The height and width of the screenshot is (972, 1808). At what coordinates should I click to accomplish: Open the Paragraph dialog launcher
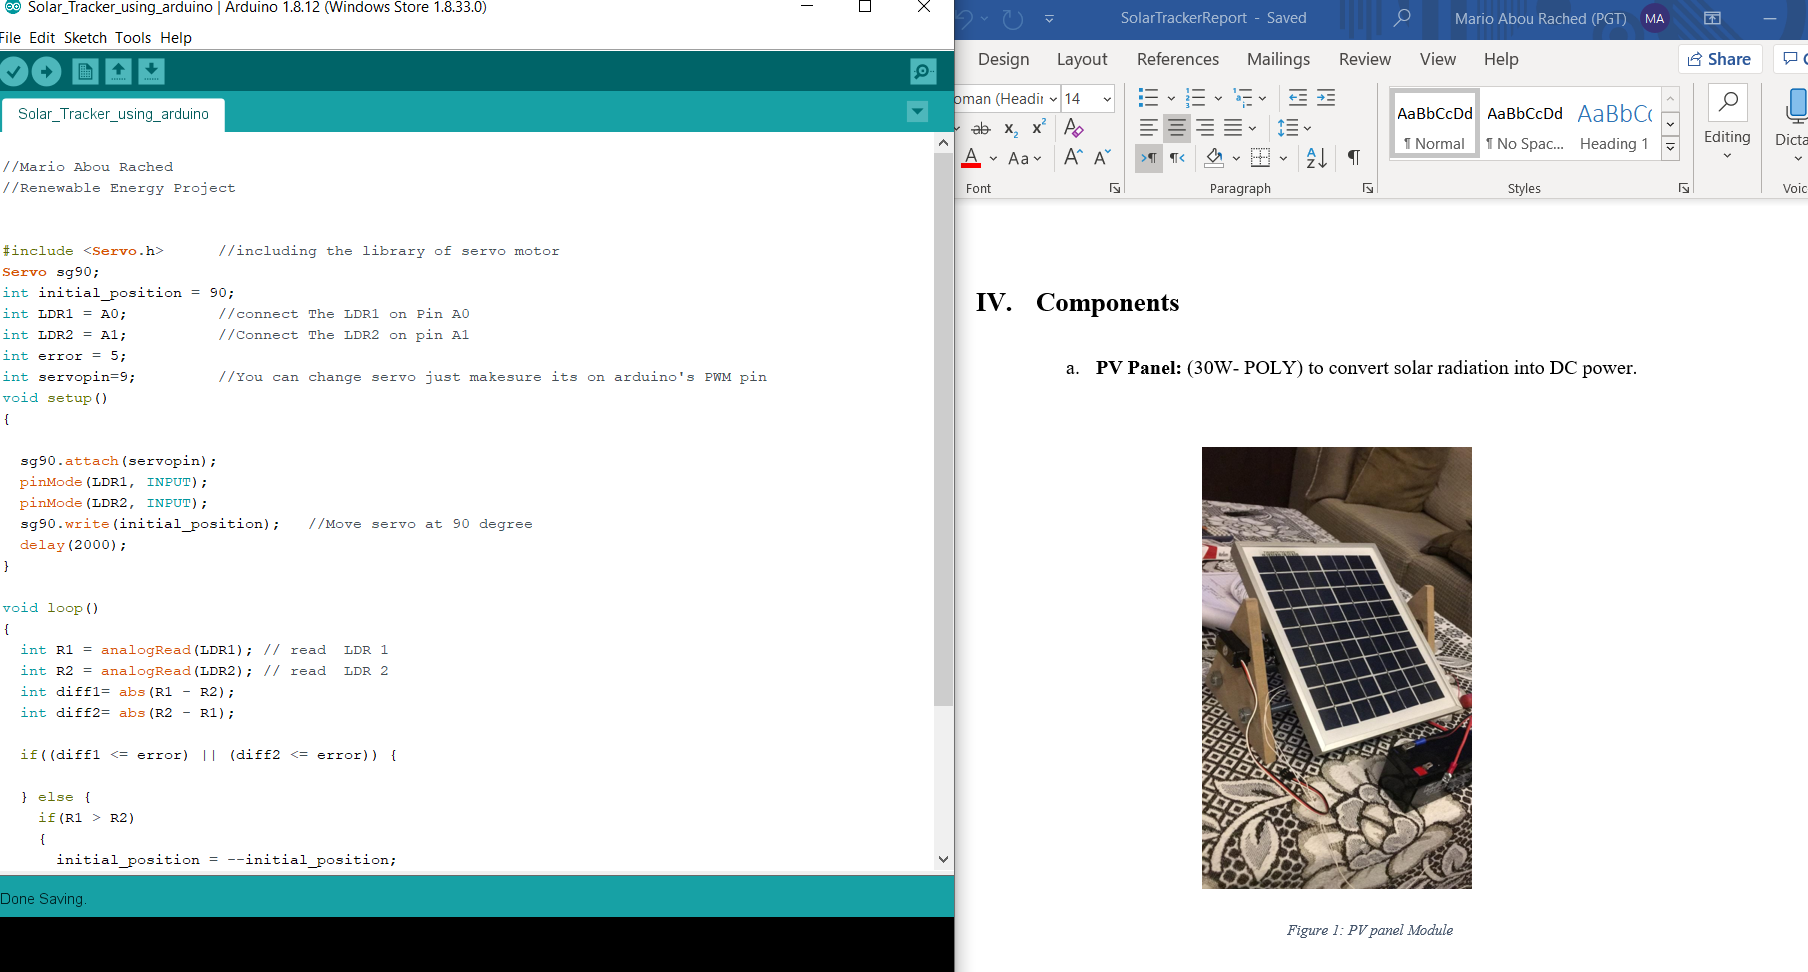1367,188
